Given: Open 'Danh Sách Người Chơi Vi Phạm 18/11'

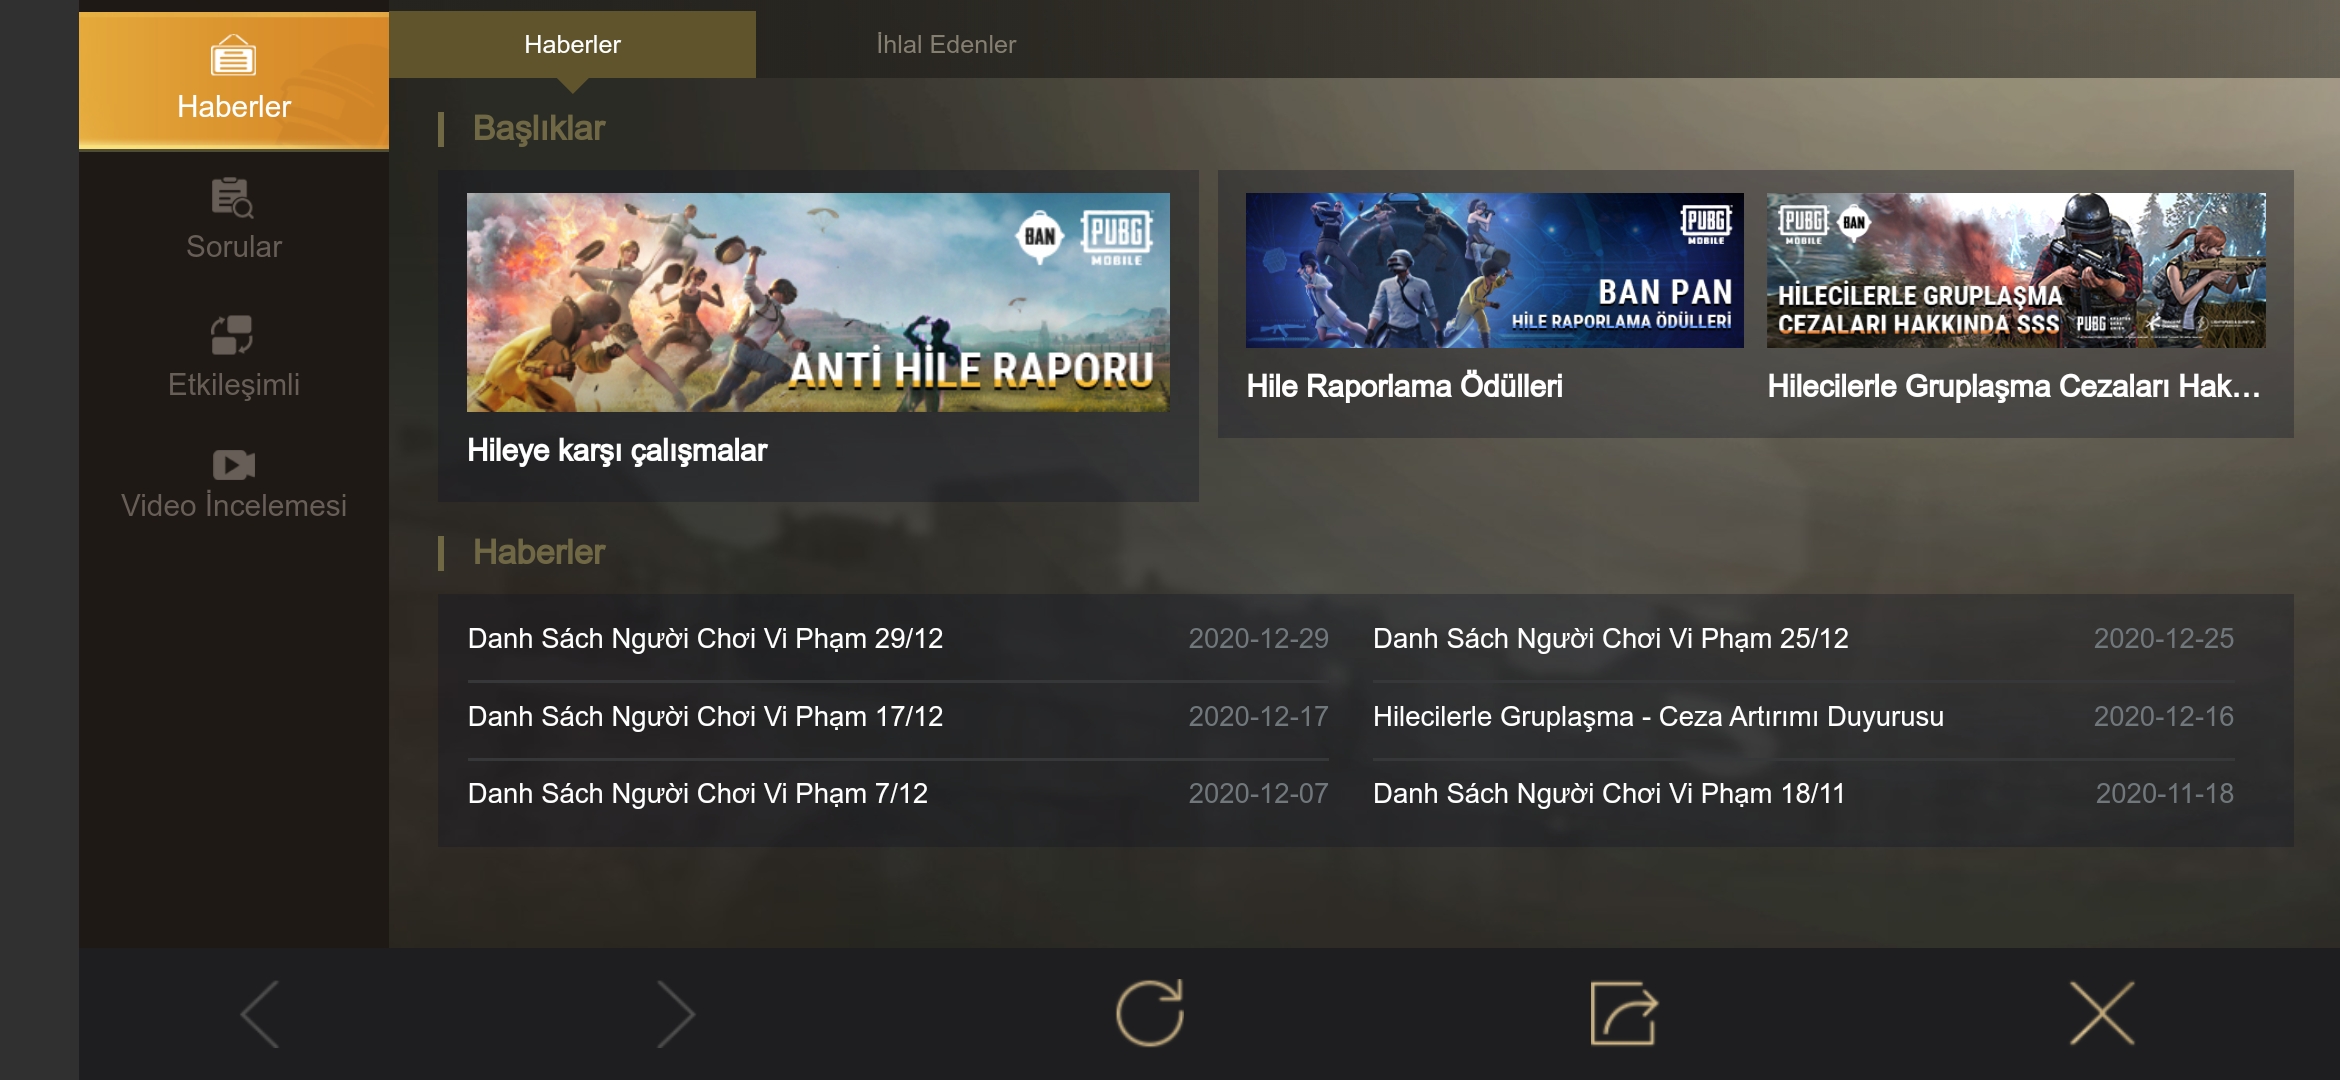Looking at the screenshot, I should tap(1609, 793).
